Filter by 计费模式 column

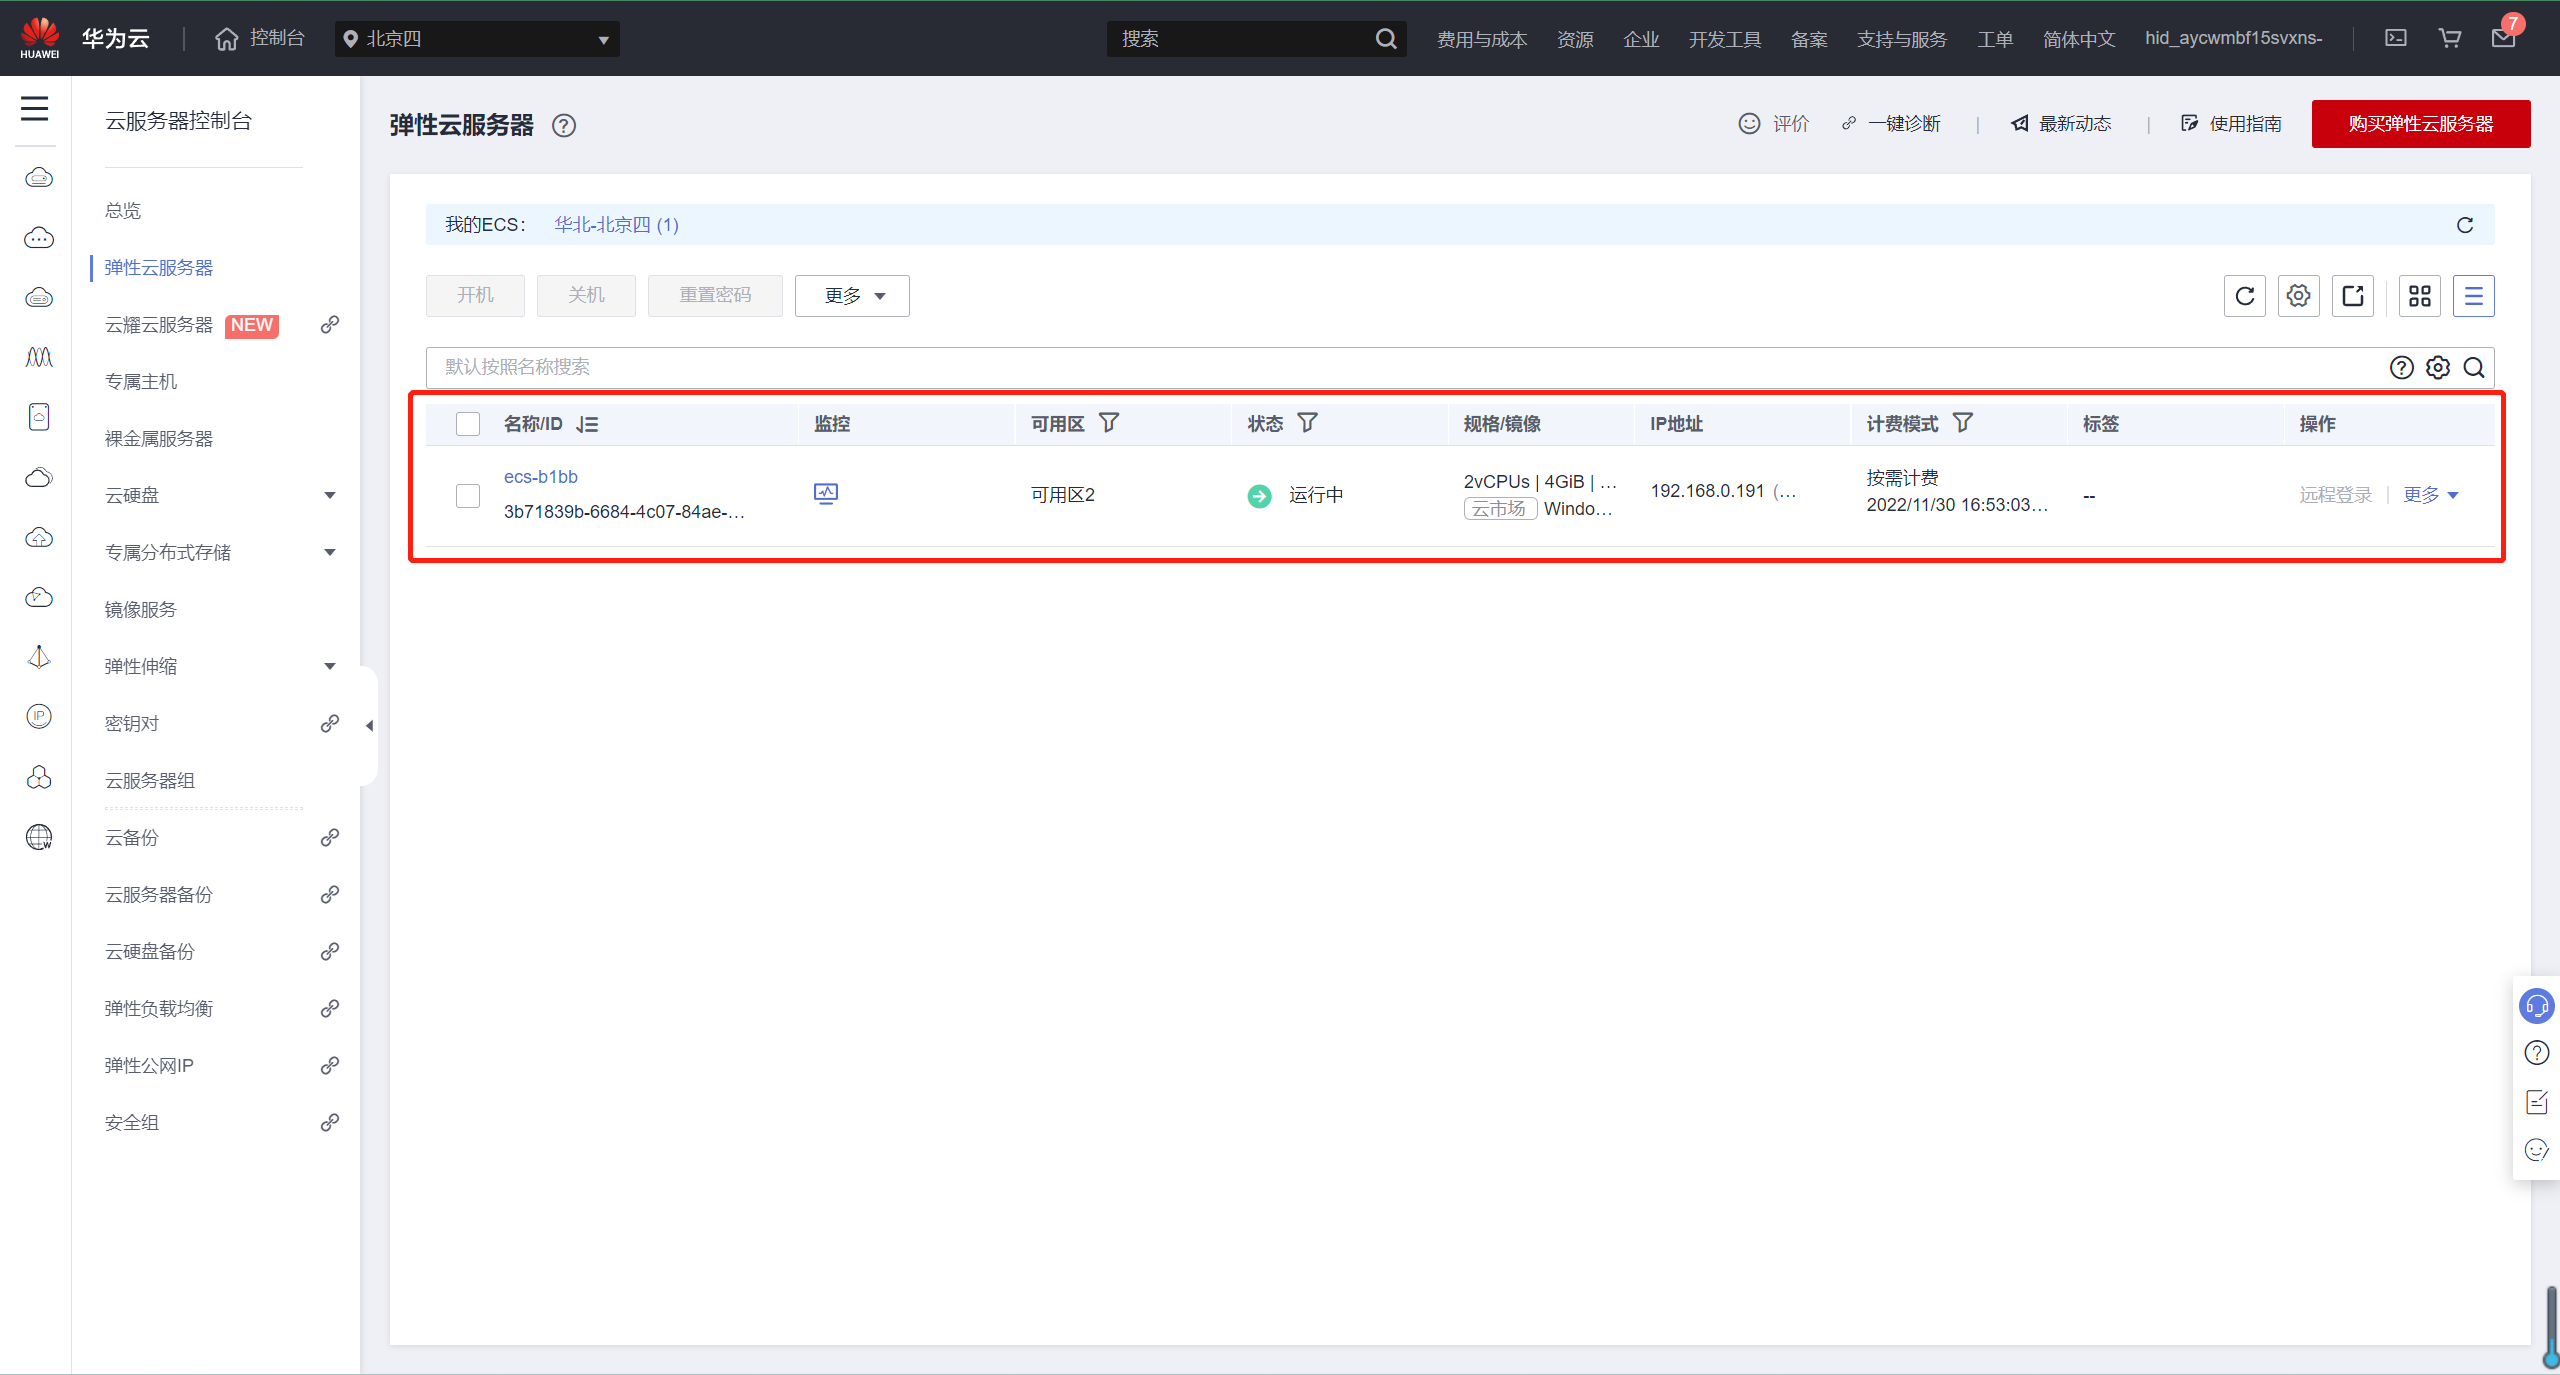pos(1963,423)
